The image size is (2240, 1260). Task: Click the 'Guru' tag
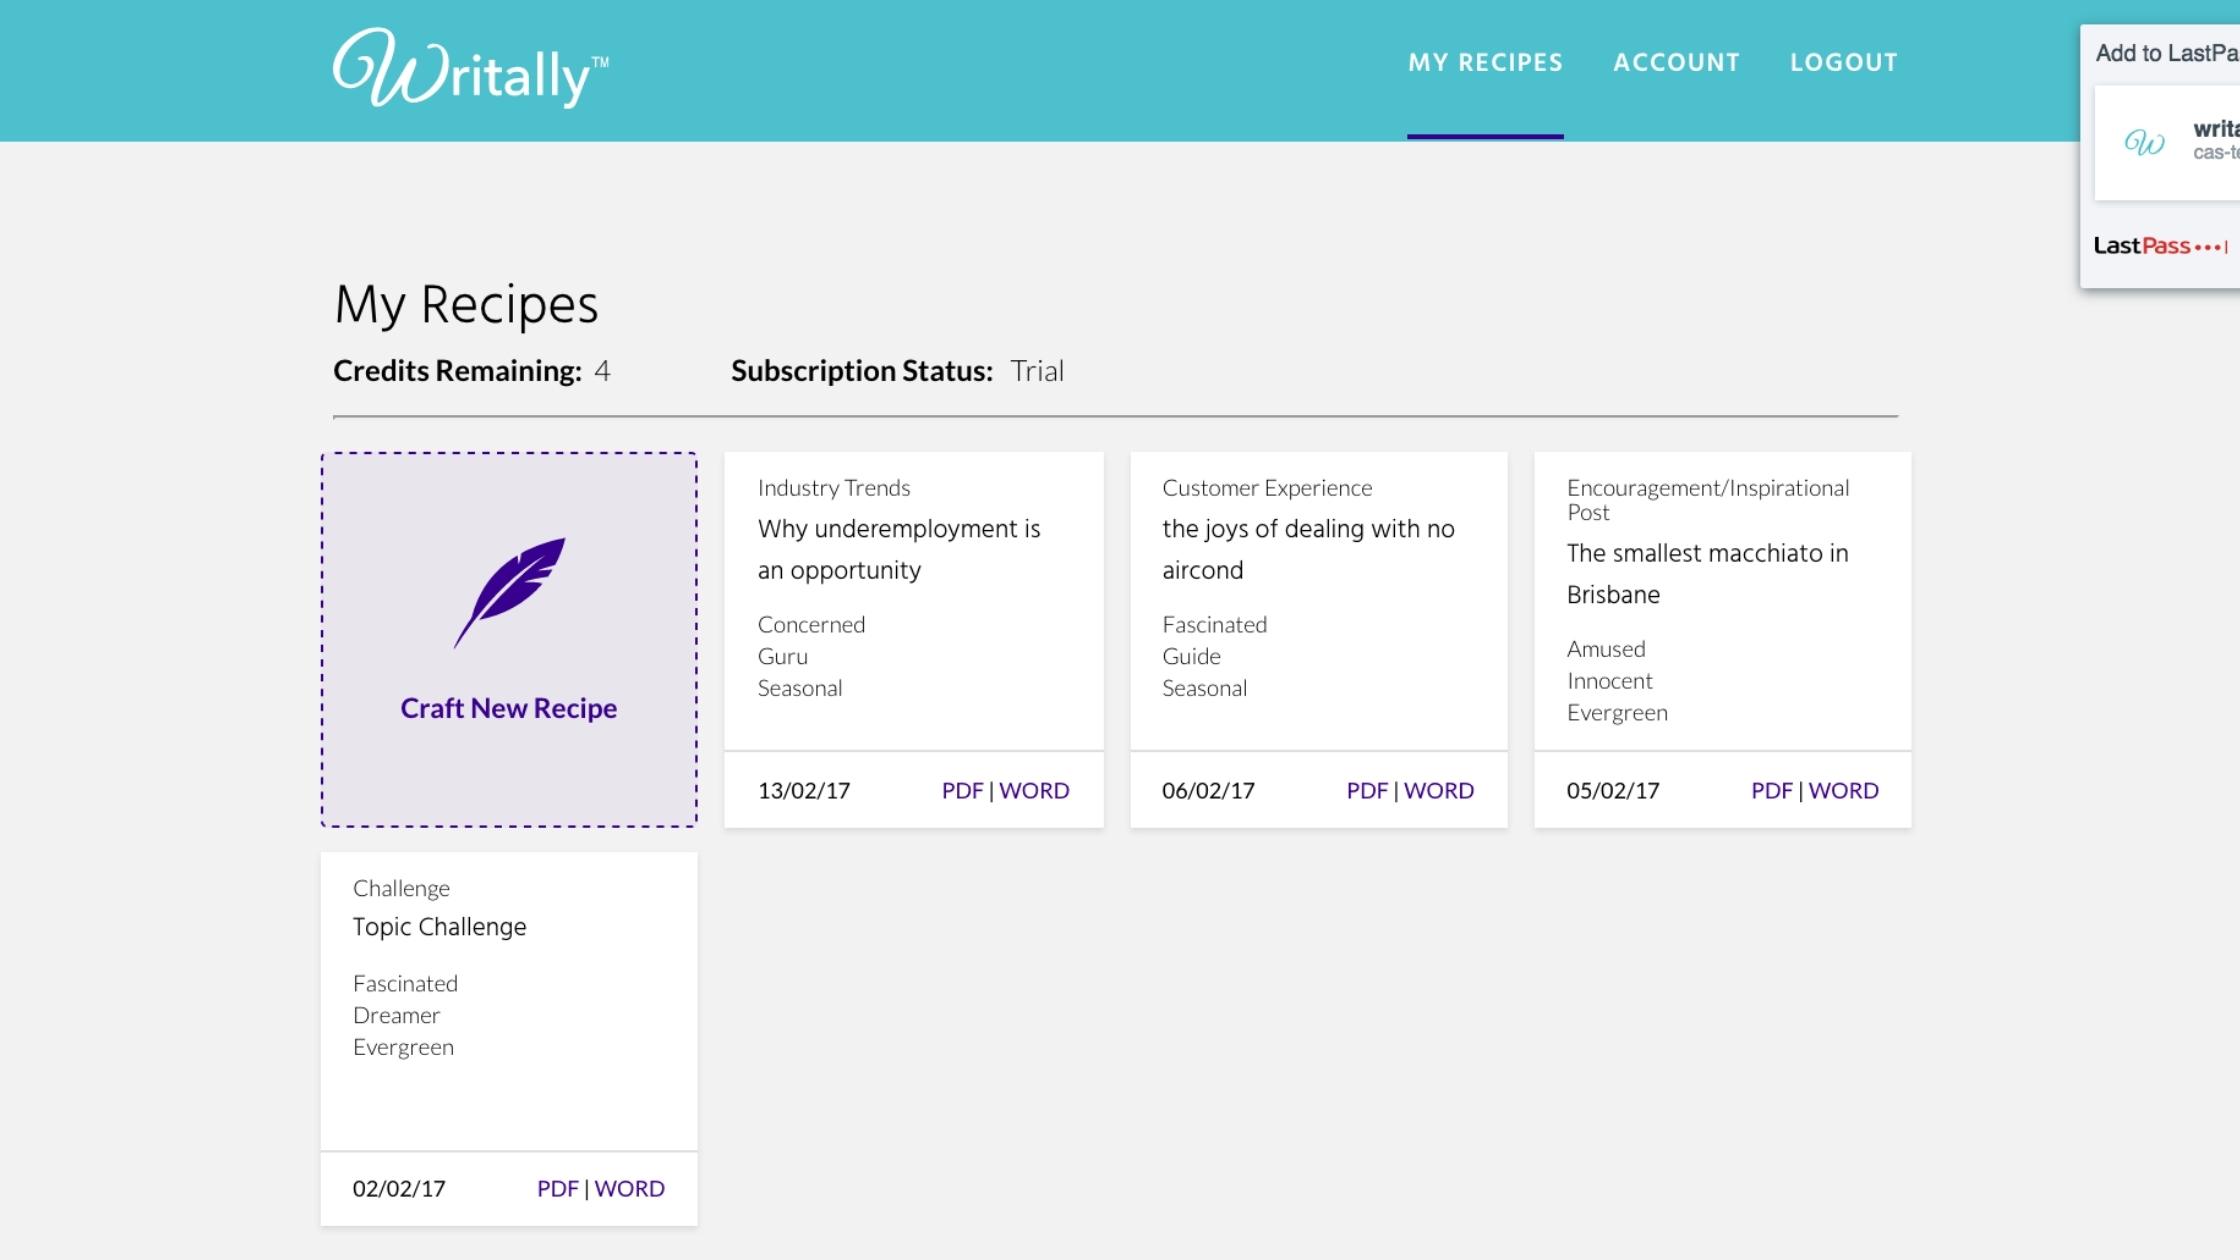782,657
